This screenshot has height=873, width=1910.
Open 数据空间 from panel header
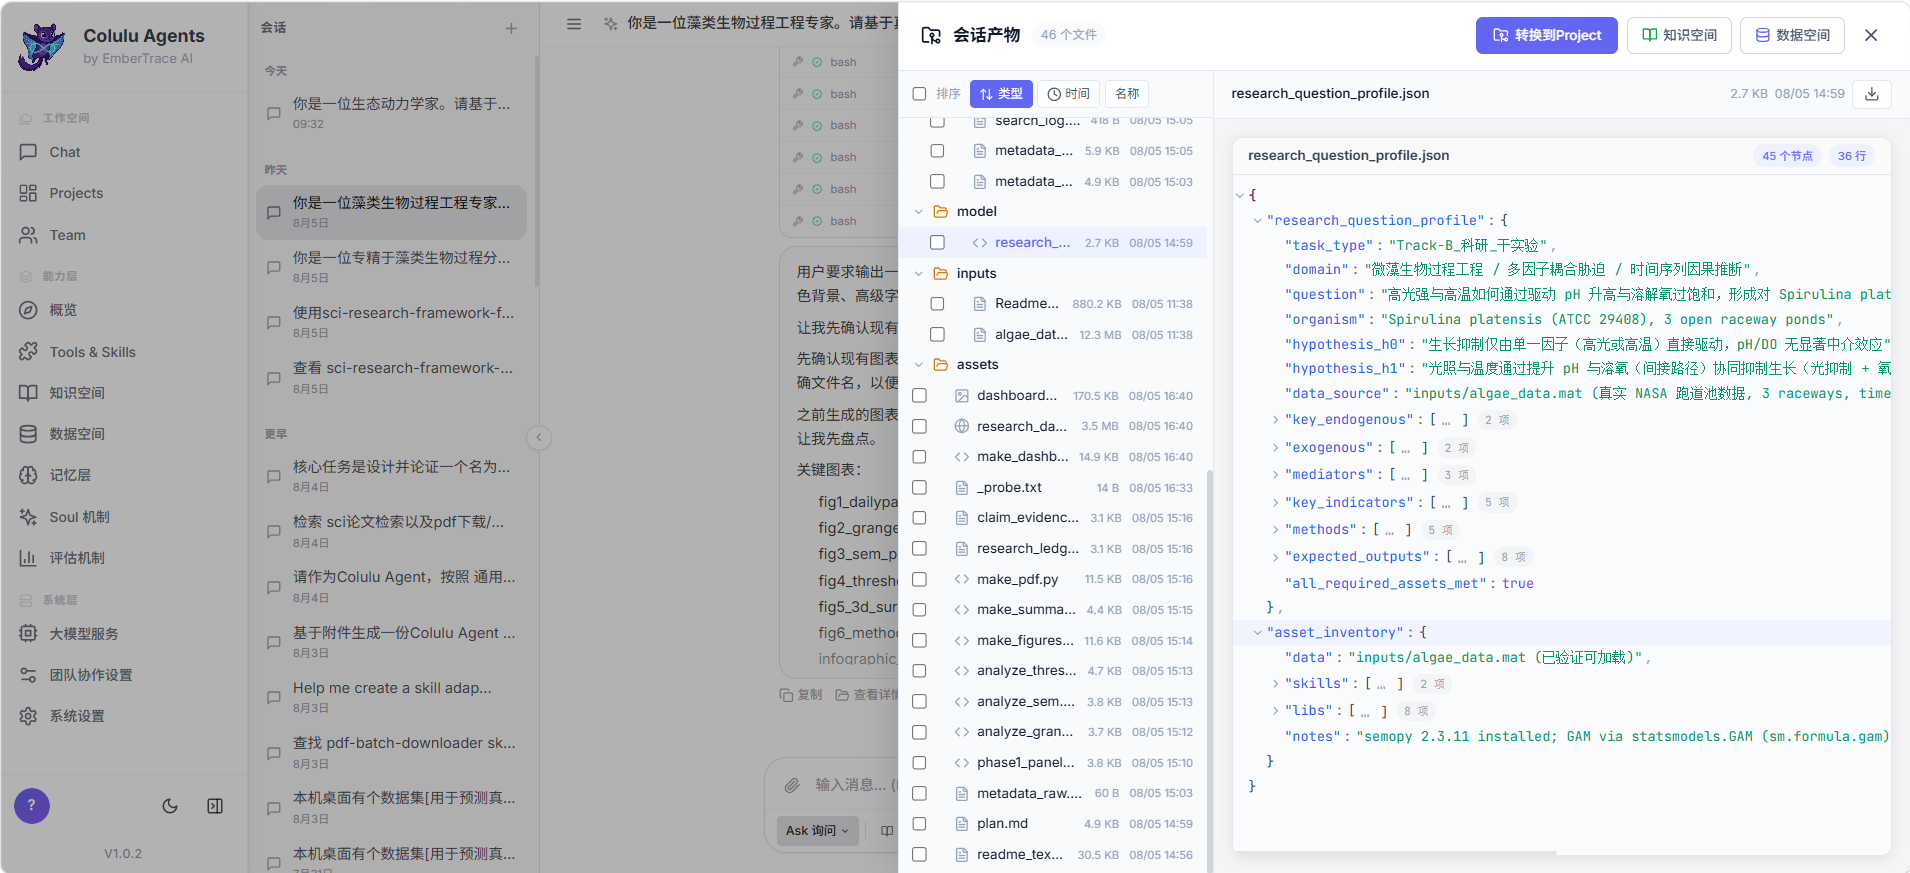1793,35
